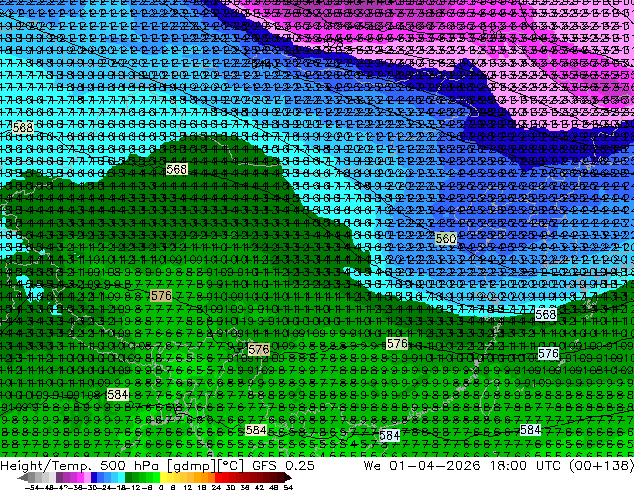Click the beige 576 label above 7-values region
Viewport: 634px width, 490px height.
[161, 296]
